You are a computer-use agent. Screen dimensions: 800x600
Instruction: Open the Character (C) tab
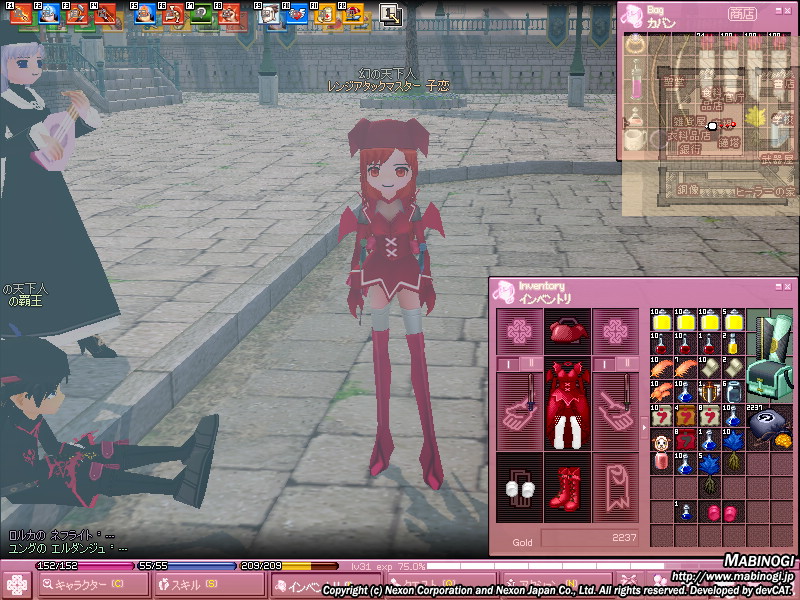pos(93,585)
